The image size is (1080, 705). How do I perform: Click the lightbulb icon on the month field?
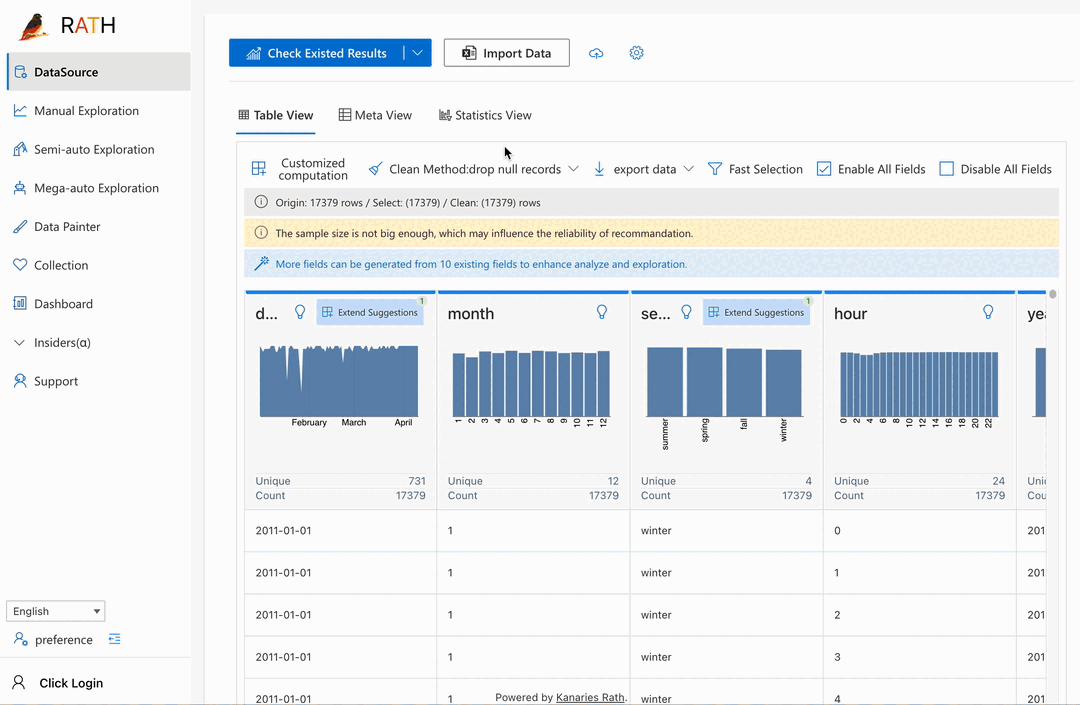602,312
